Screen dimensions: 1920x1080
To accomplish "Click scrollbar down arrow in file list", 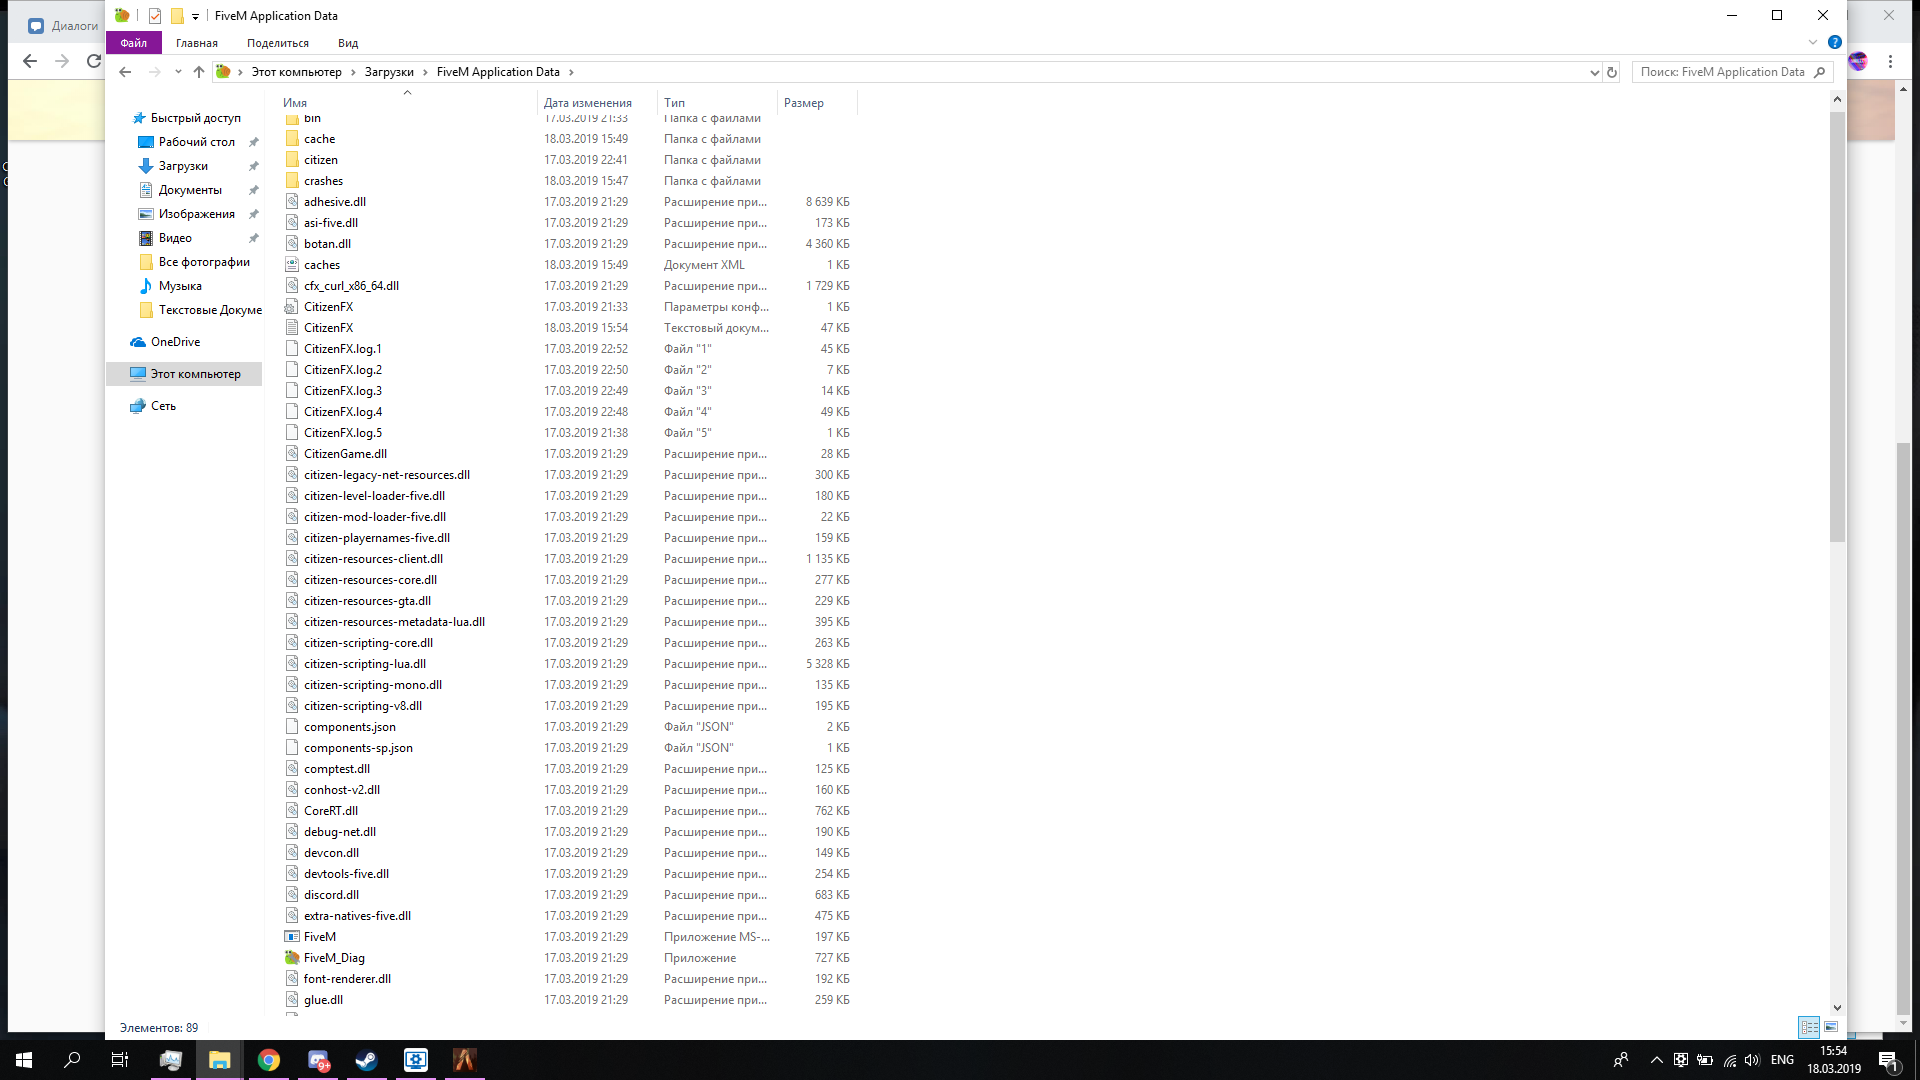I will 1837,1008.
